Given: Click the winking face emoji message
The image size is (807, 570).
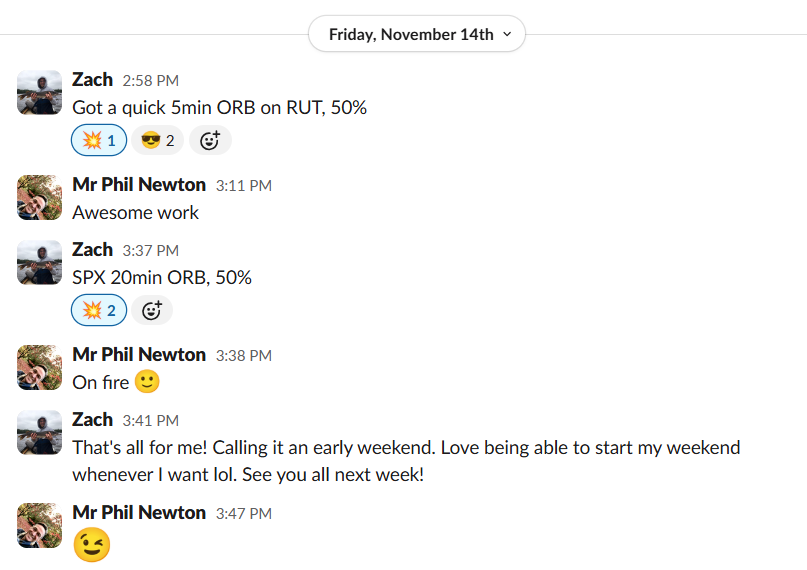Looking at the screenshot, I should (92, 545).
